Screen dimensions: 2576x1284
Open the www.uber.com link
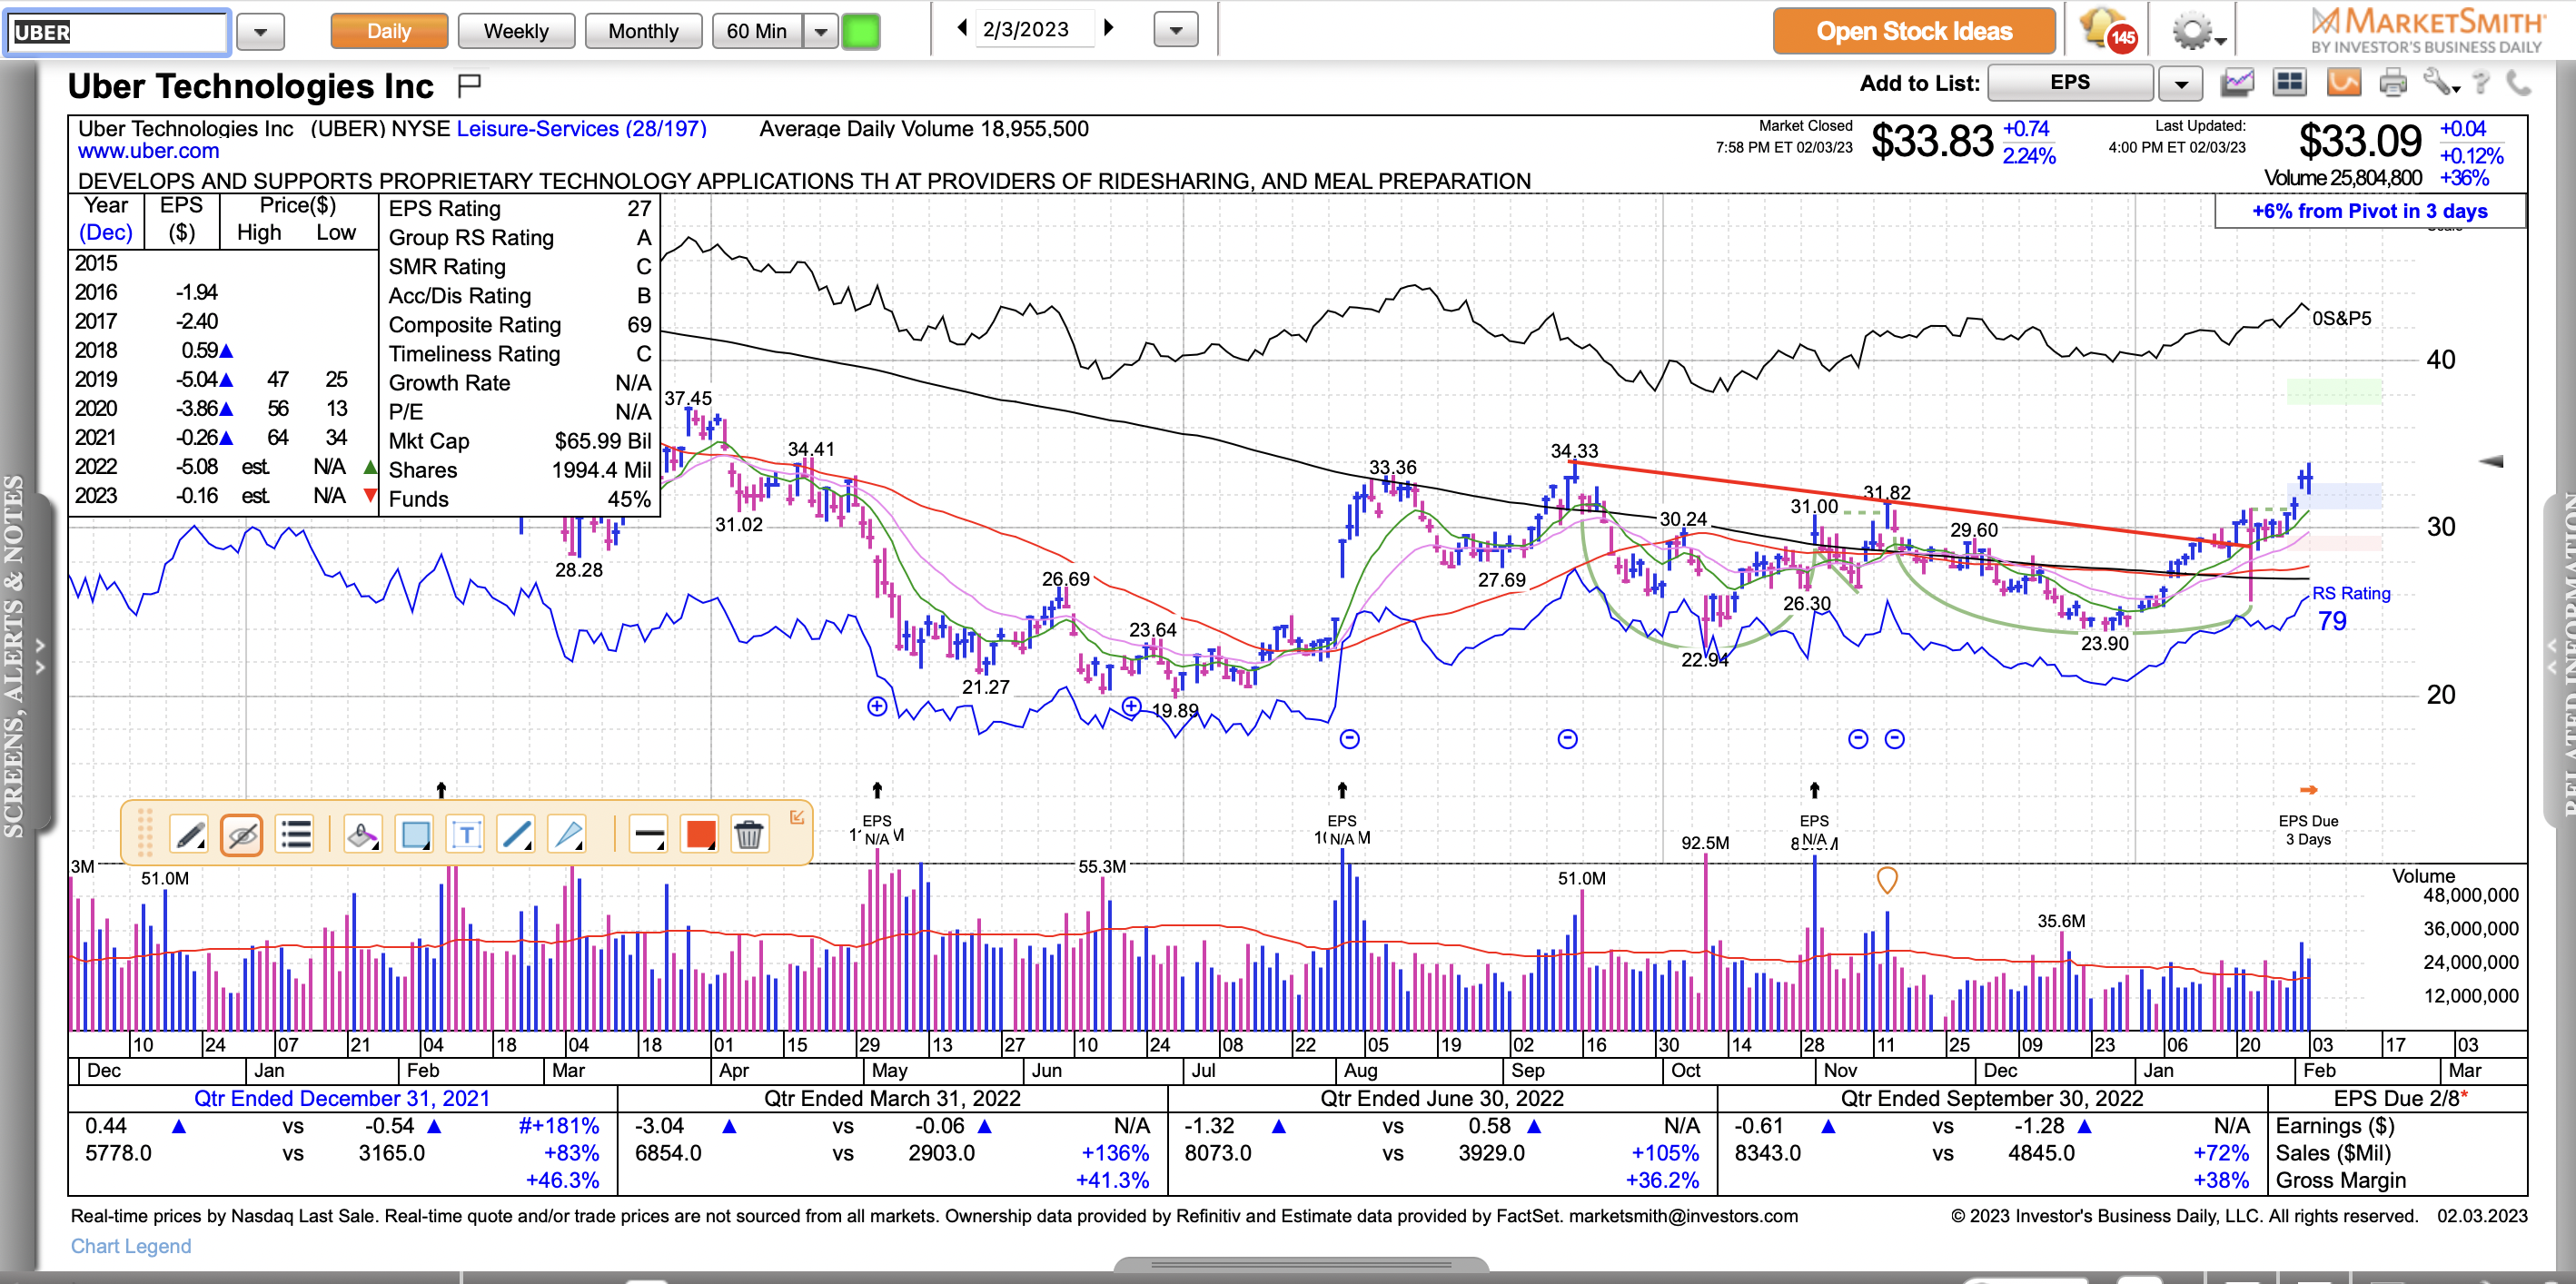coord(148,151)
